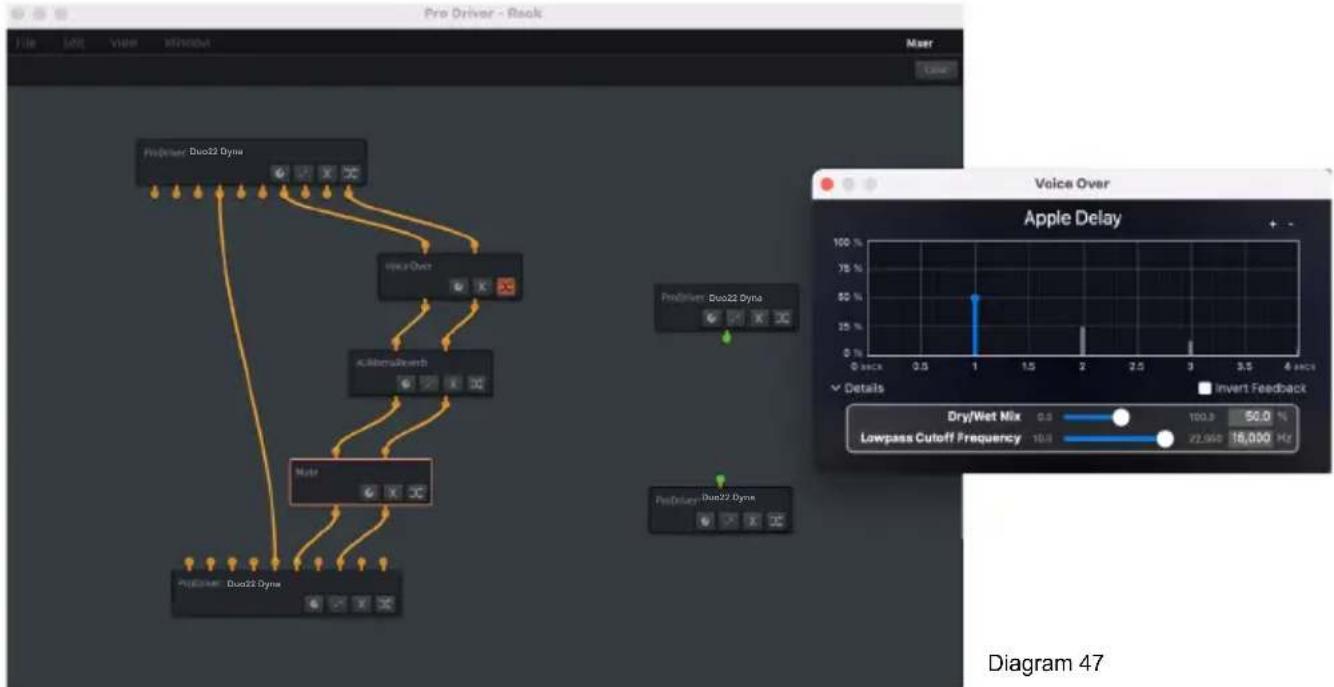Image resolution: width=1334 pixels, height=687 pixels.
Task: Click gray feedback echo bar at 2 secs
Action: pyautogui.click(x=1083, y=340)
